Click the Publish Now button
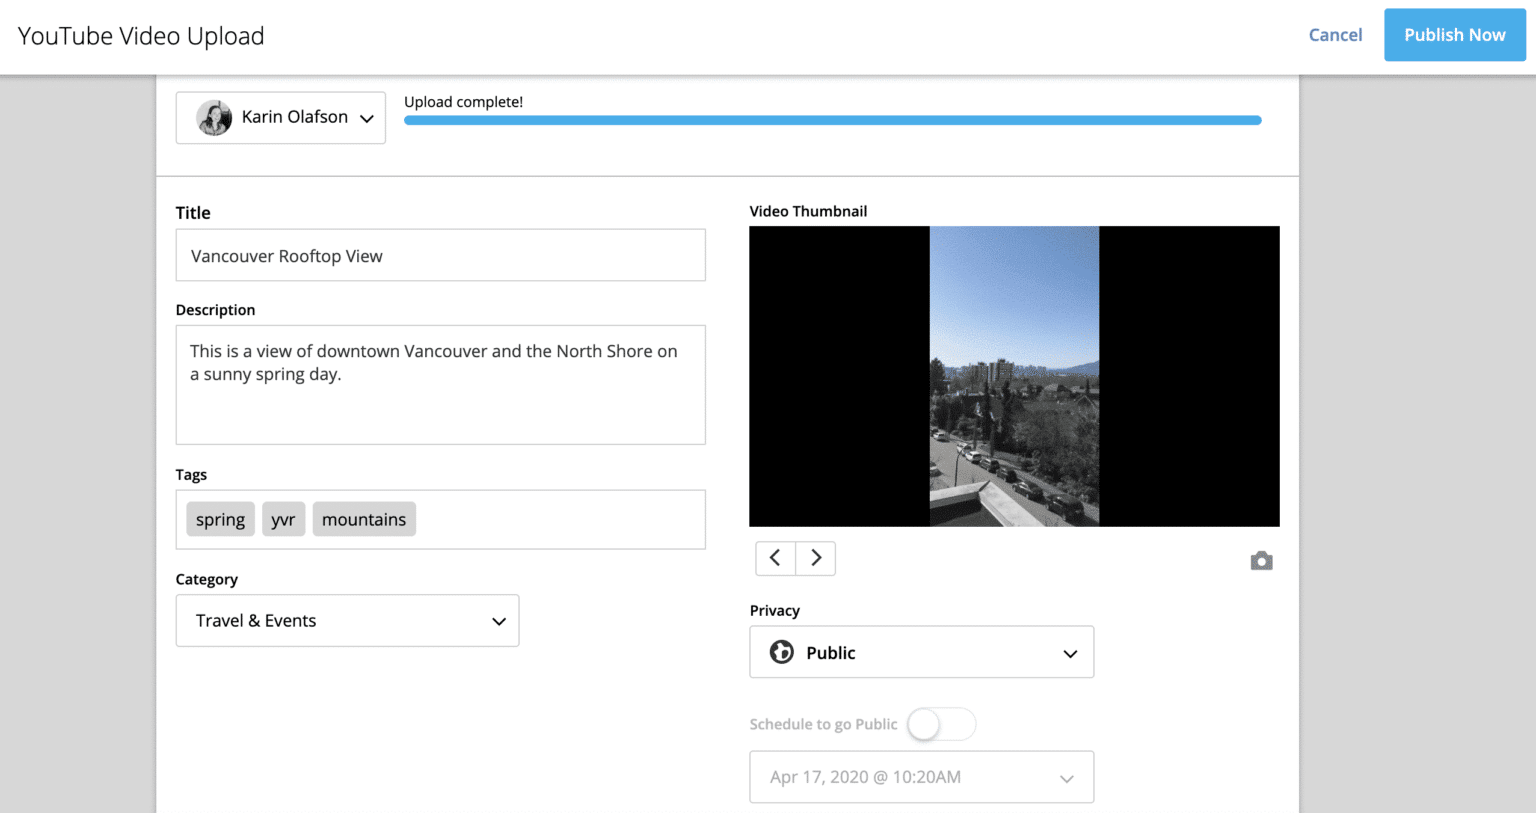Viewport: 1536px width, 813px height. coord(1455,35)
